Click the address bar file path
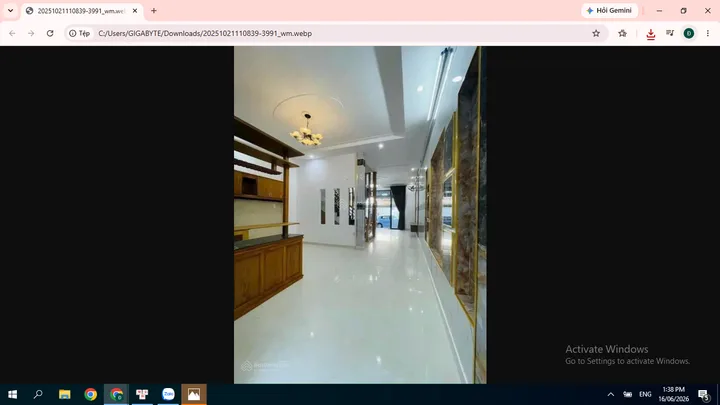The width and height of the screenshot is (720, 405). (205, 34)
